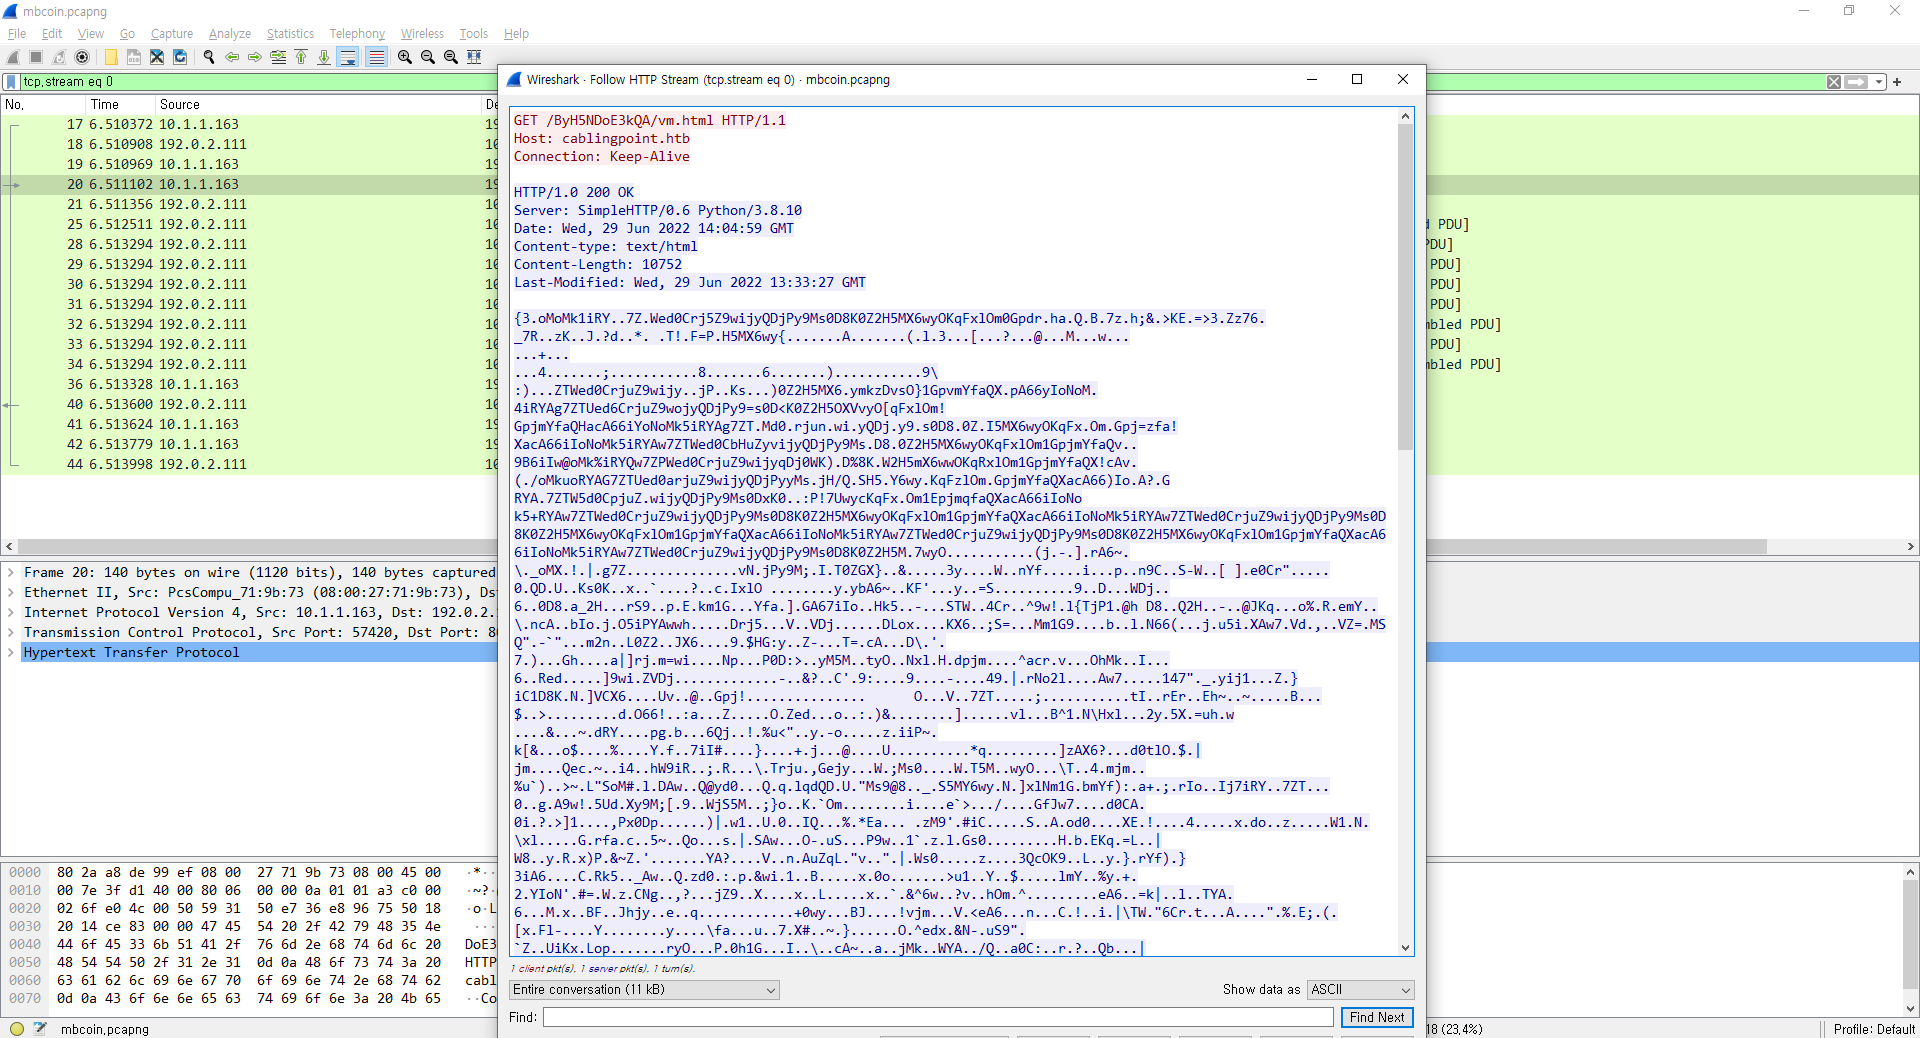
Task: Open the Telephony menu
Action: click(357, 33)
